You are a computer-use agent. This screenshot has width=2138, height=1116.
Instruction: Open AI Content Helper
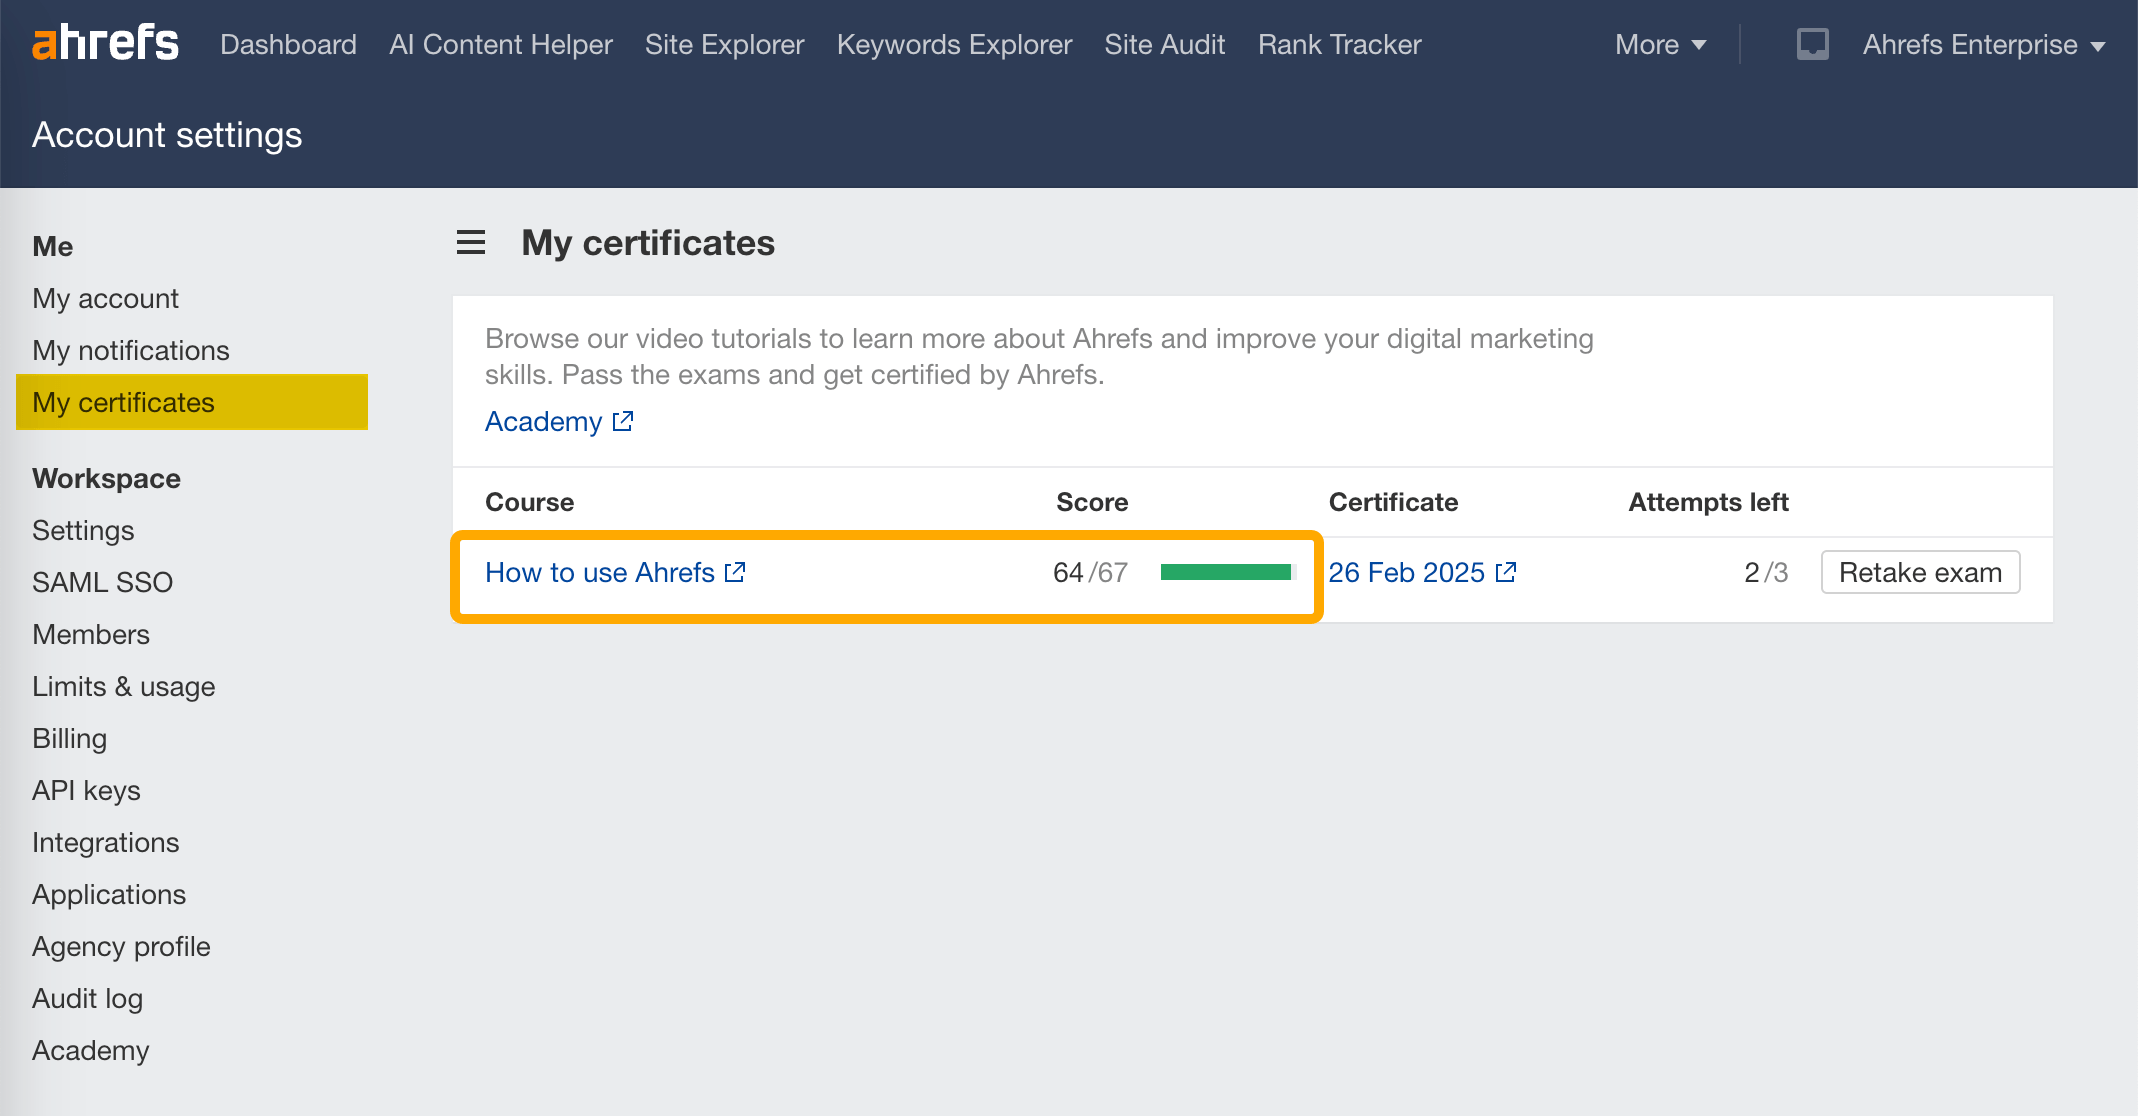tap(501, 45)
